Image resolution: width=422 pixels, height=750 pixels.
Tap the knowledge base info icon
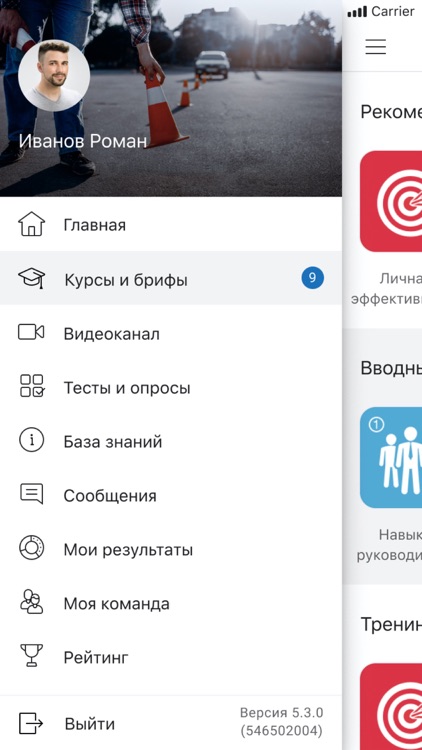(31, 440)
